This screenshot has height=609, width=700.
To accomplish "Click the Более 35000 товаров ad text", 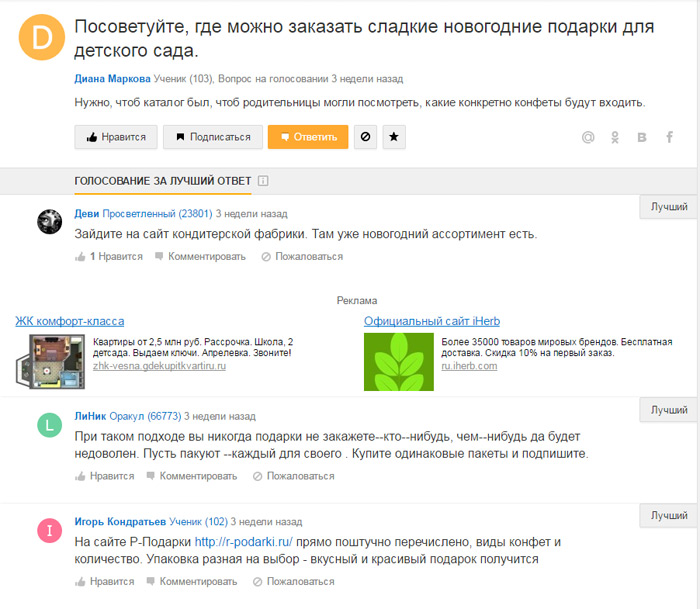I will [557, 347].
